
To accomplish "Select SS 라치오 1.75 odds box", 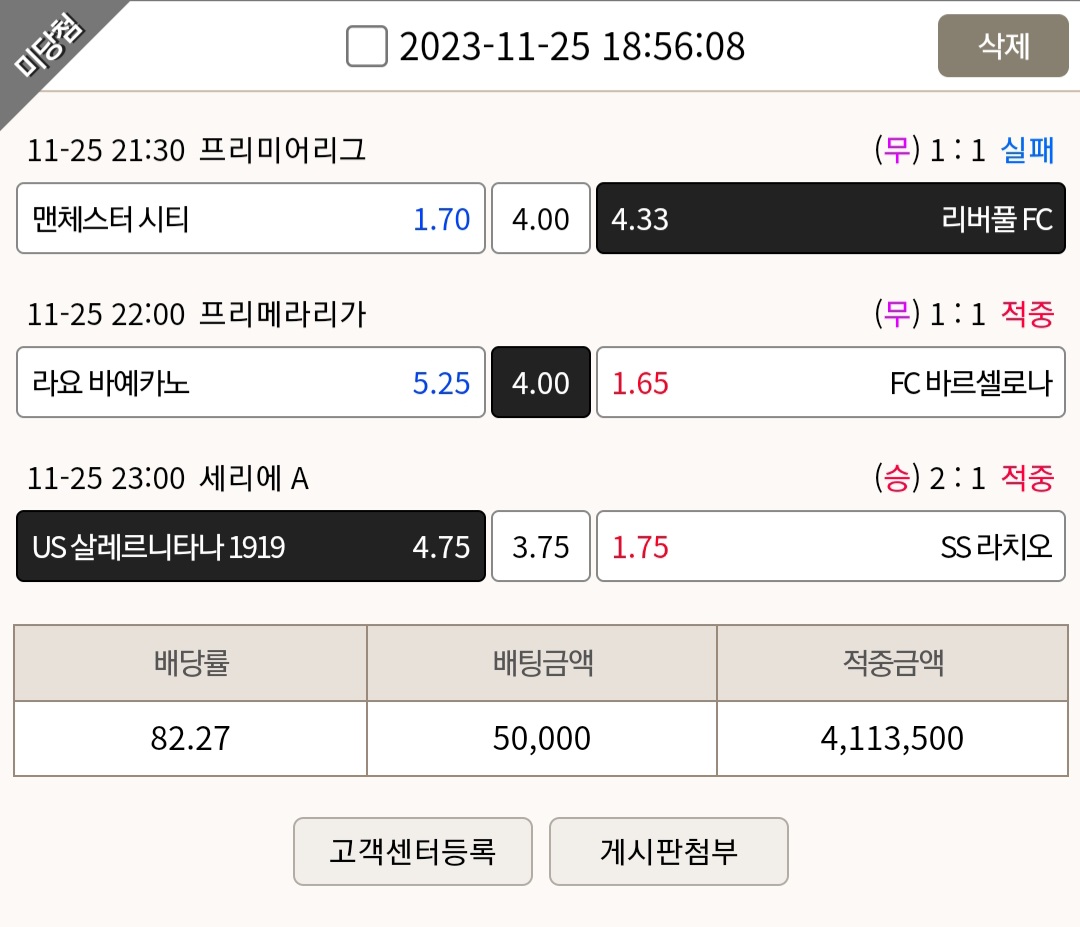I will (831, 546).
